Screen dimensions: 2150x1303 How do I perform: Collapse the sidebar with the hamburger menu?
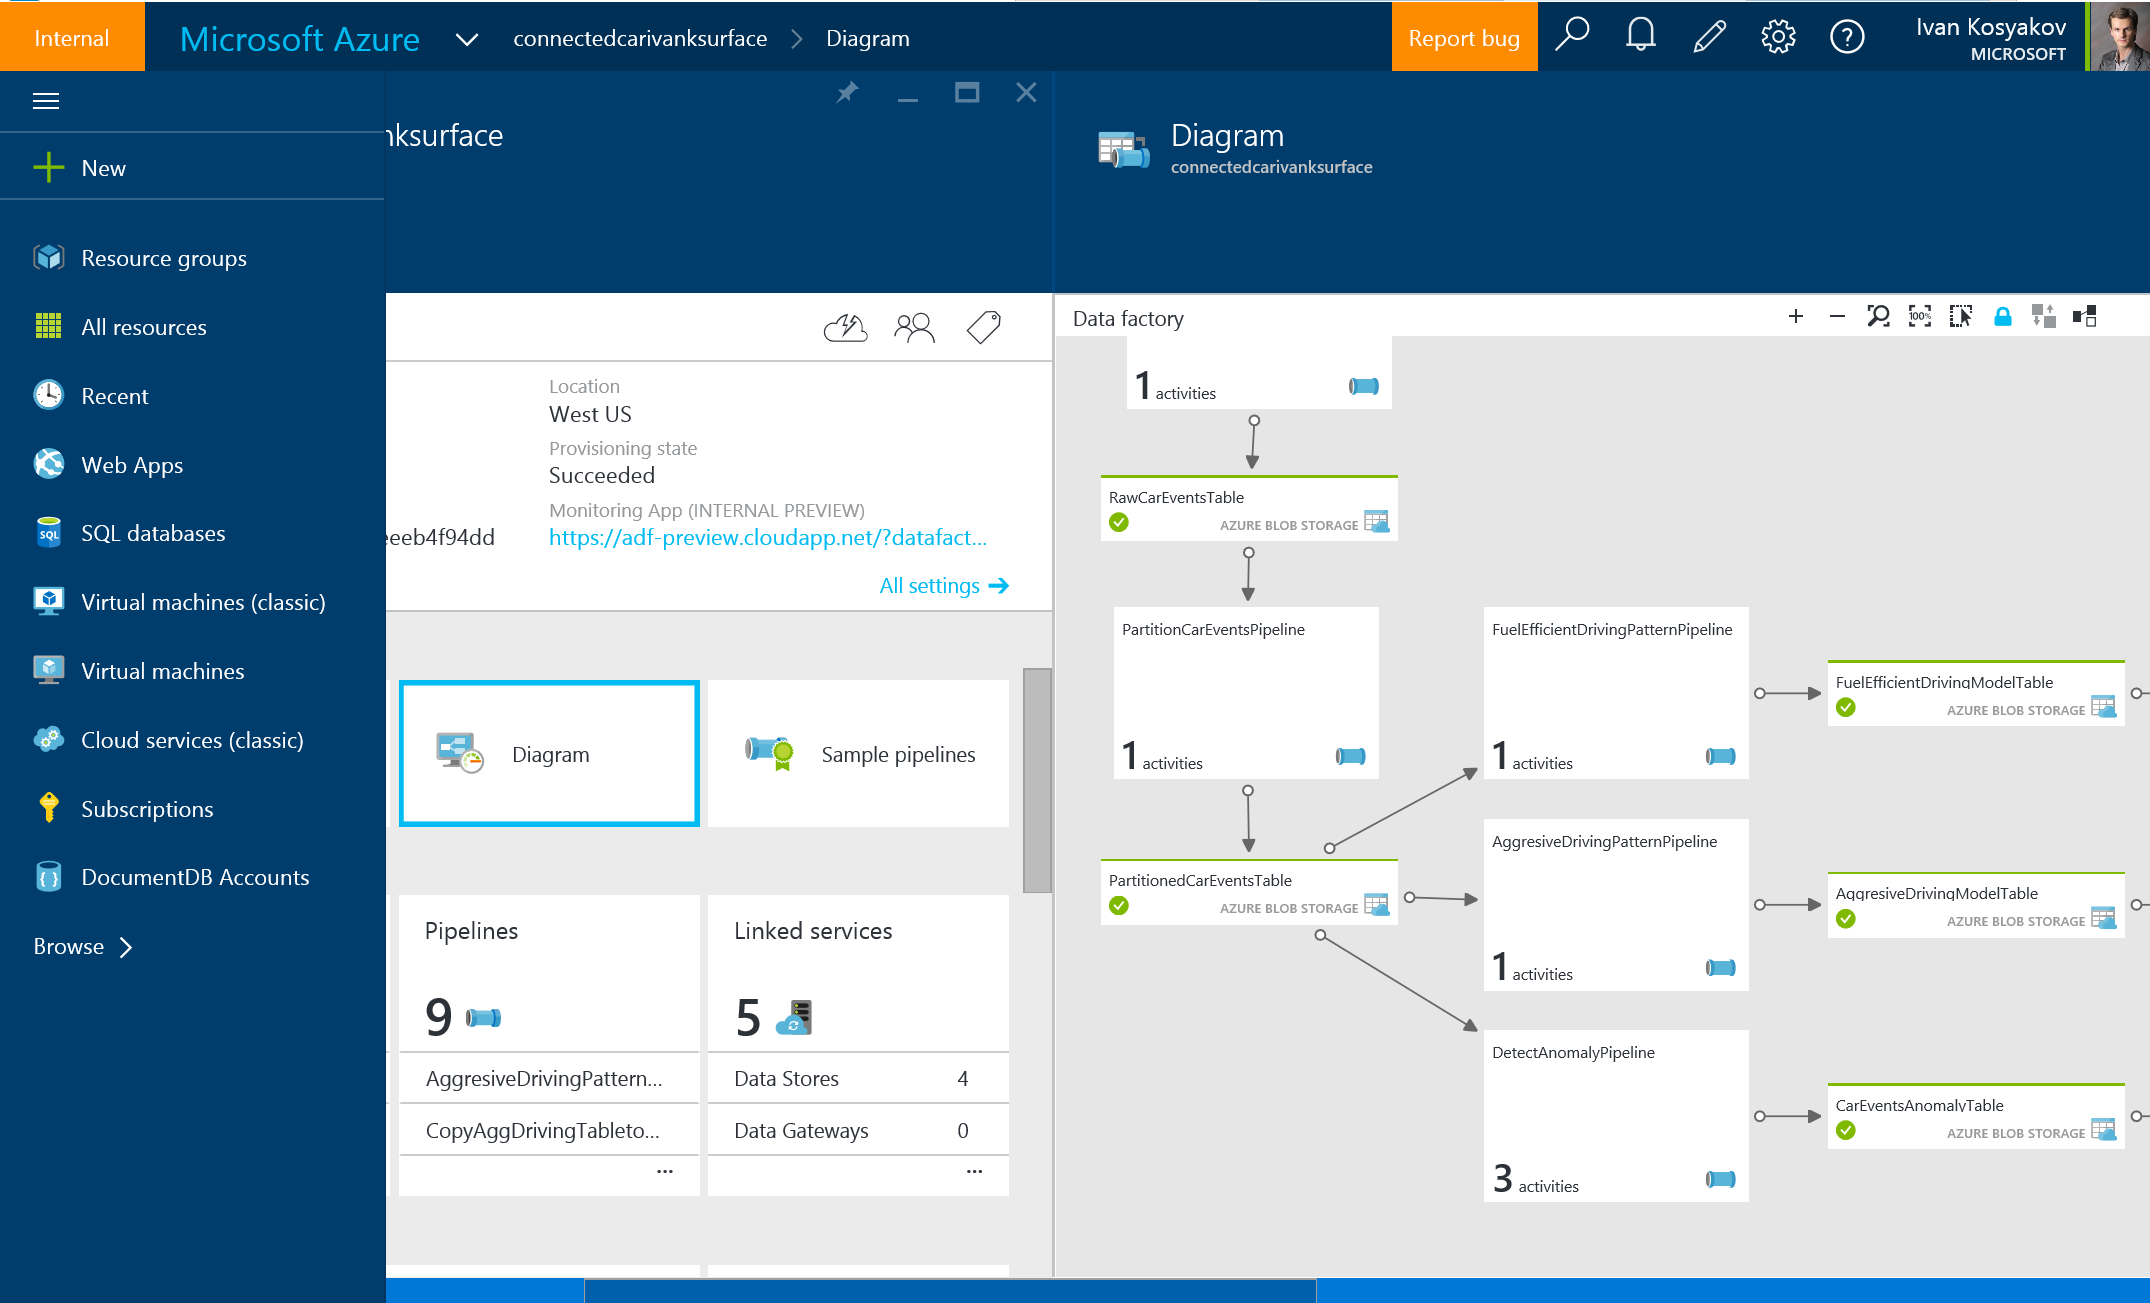46,101
